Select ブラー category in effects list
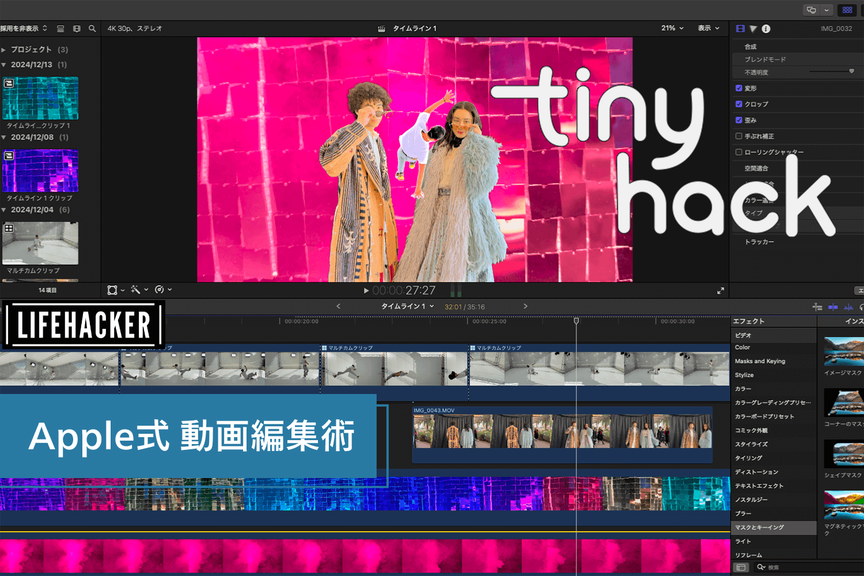Screen dimensions: 864x576 click(743, 513)
